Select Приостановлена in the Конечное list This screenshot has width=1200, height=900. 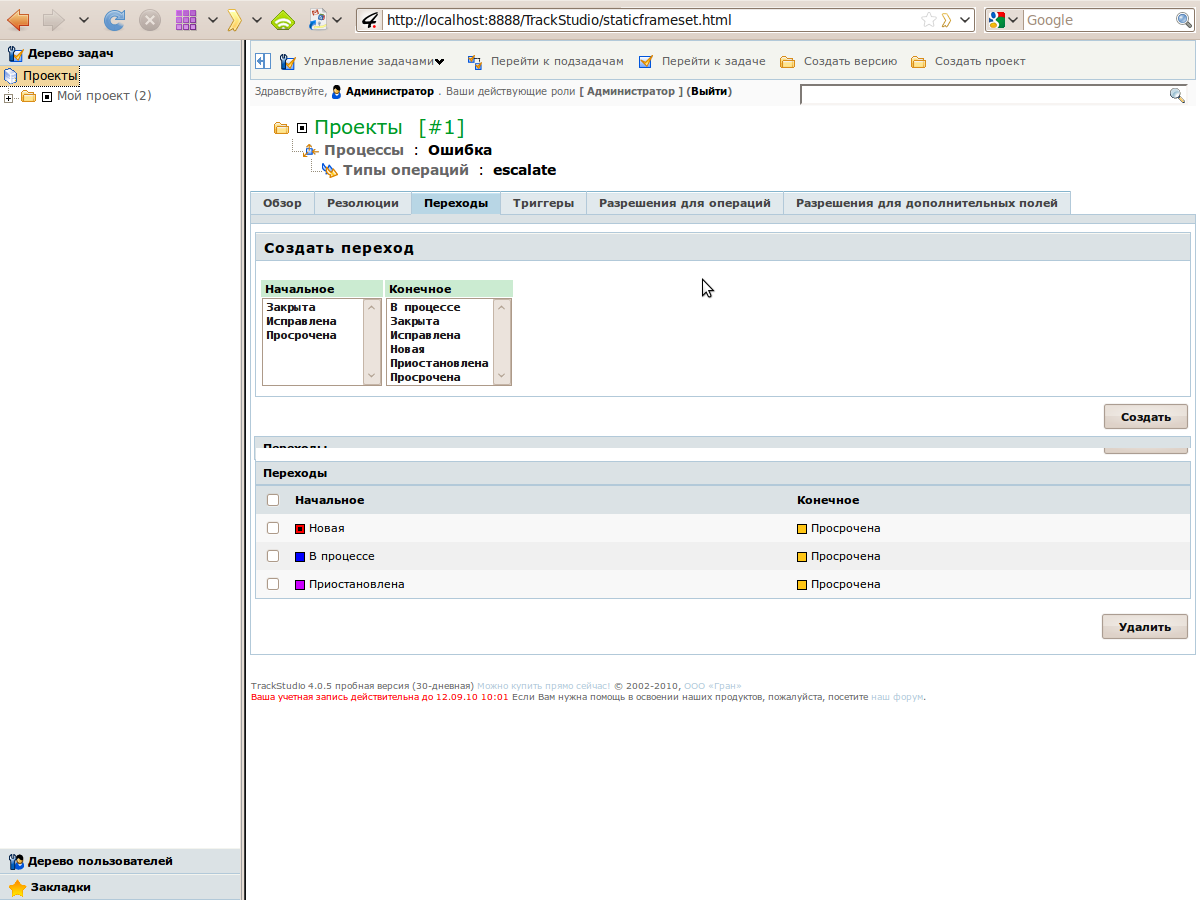pos(439,363)
